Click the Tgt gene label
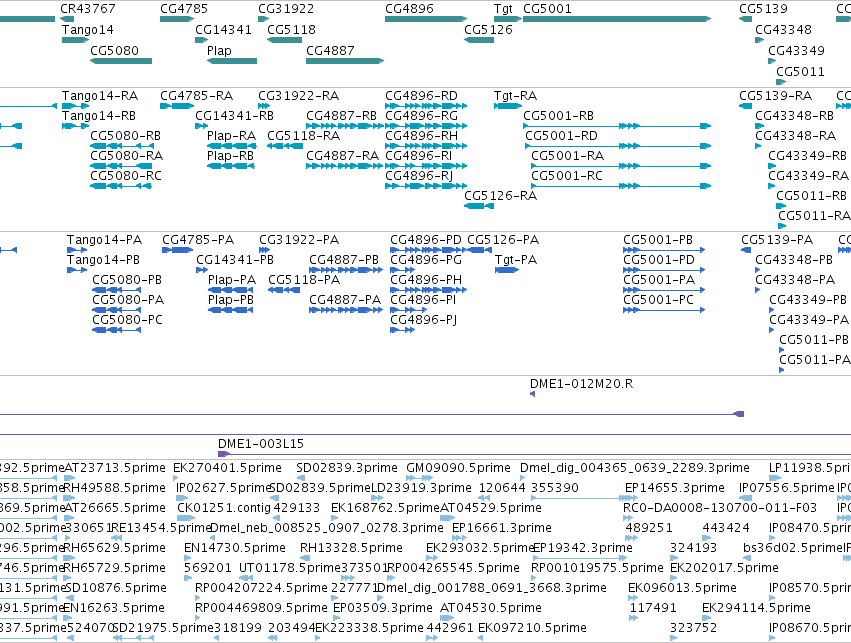Image resolution: width=851 pixels, height=643 pixels. click(503, 9)
